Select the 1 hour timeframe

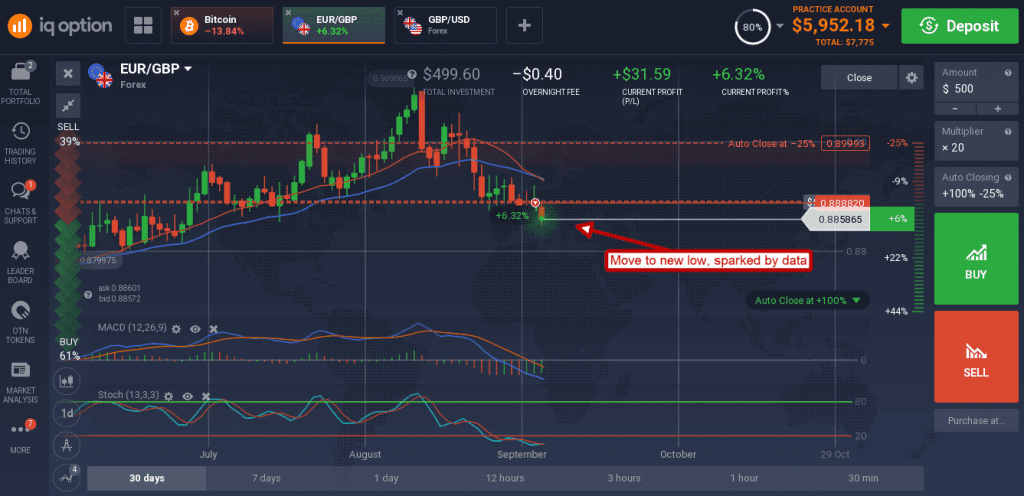pyautogui.click(x=744, y=478)
